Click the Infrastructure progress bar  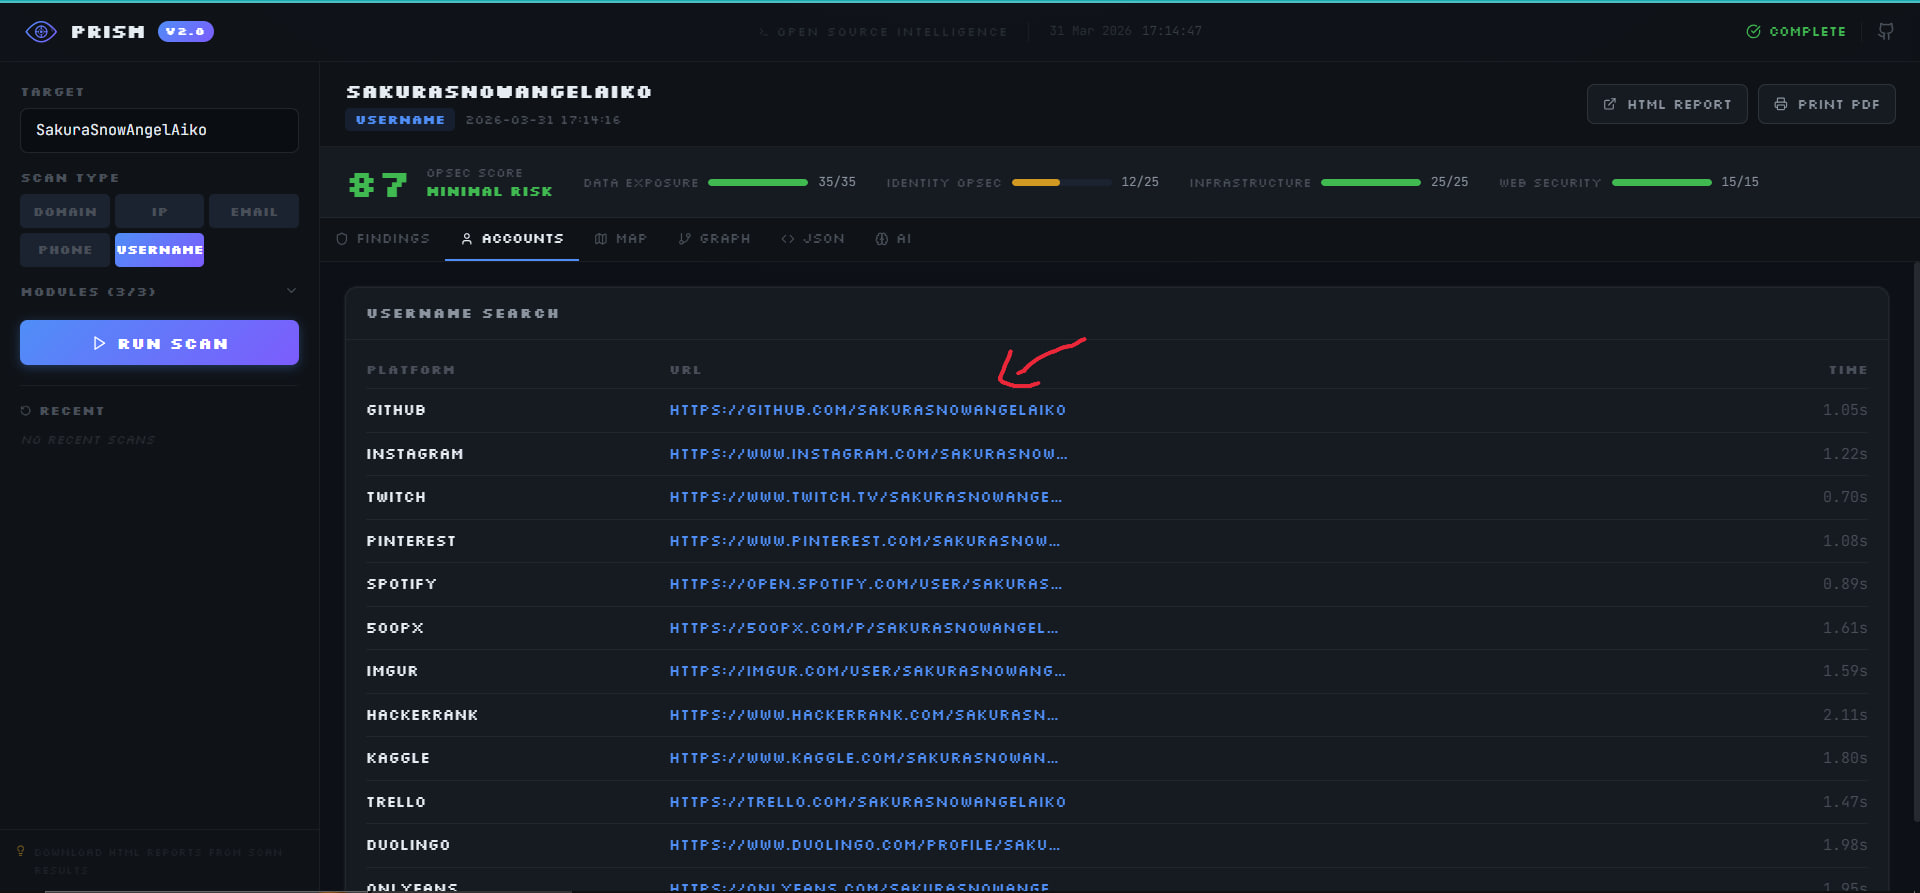pyautogui.click(x=1371, y=182)
